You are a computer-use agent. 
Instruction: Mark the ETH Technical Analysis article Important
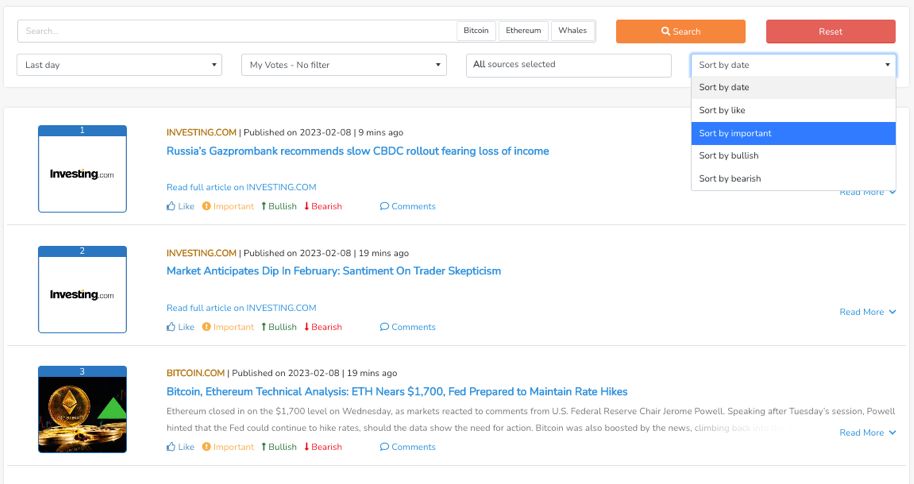point(228,447)
